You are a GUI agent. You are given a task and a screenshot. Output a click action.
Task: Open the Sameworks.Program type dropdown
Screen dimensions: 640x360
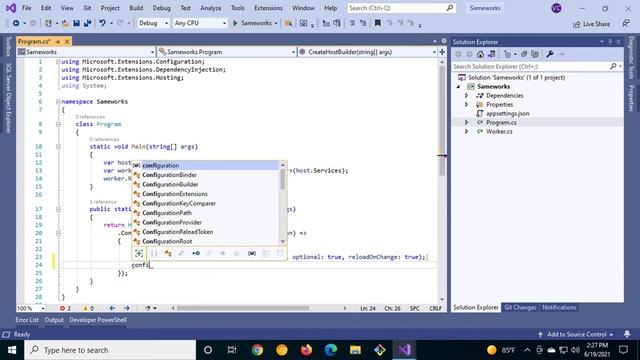pos(227,52)
